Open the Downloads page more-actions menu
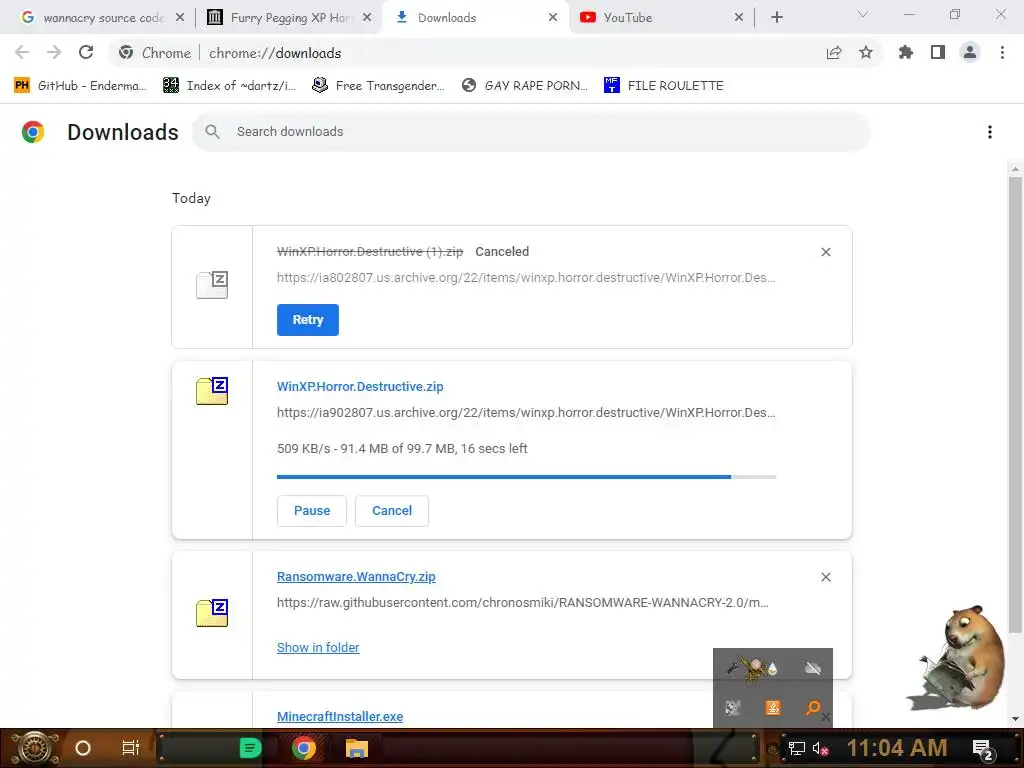Viewport: 1024px width, 768px height. click(990, 132)
